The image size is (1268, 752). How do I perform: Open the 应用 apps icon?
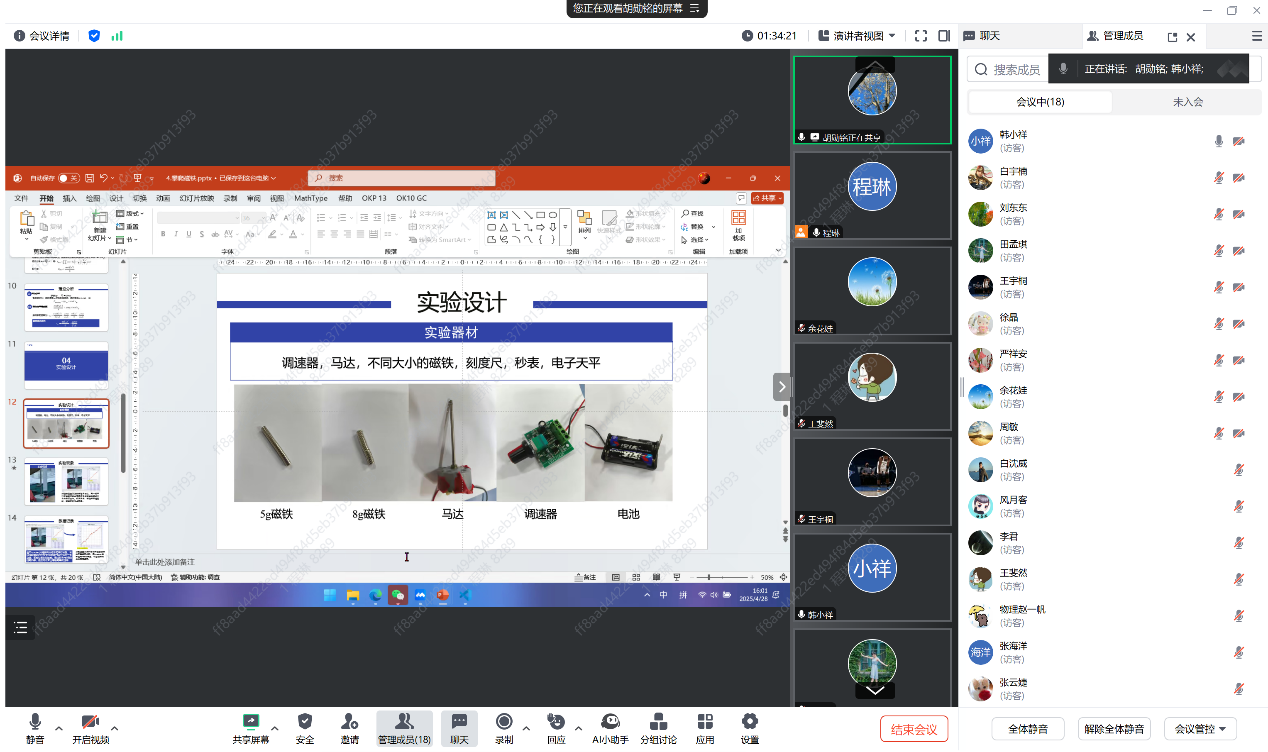coord(705,722)
